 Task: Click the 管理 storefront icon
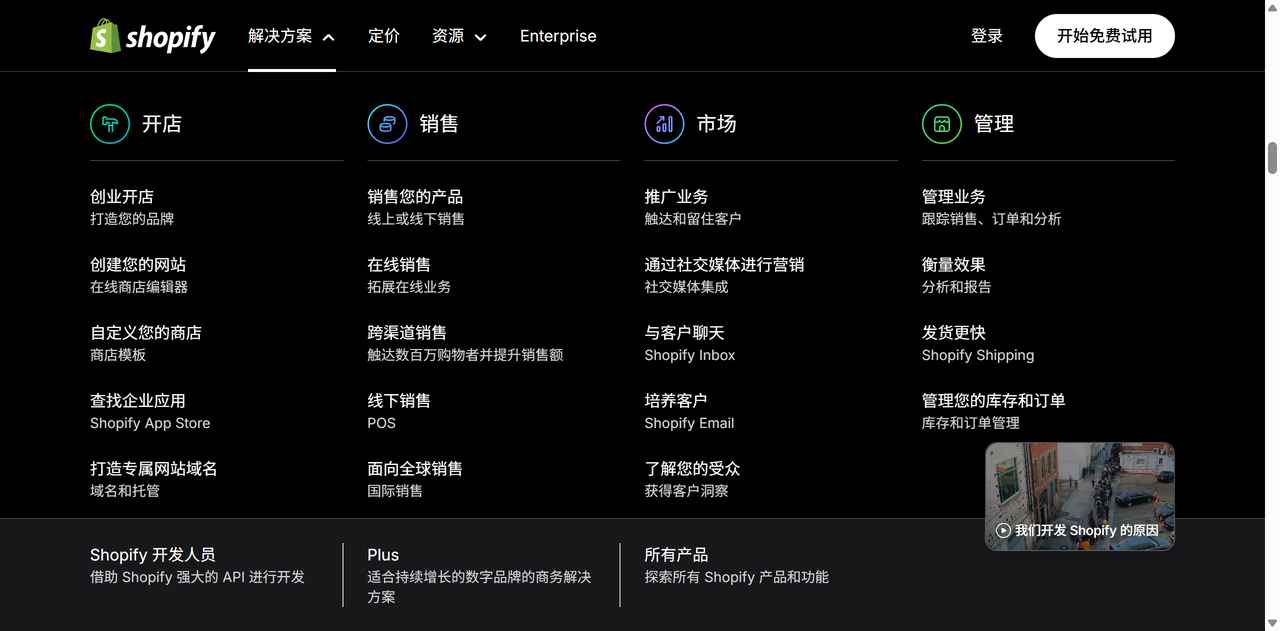click(941, 124)
